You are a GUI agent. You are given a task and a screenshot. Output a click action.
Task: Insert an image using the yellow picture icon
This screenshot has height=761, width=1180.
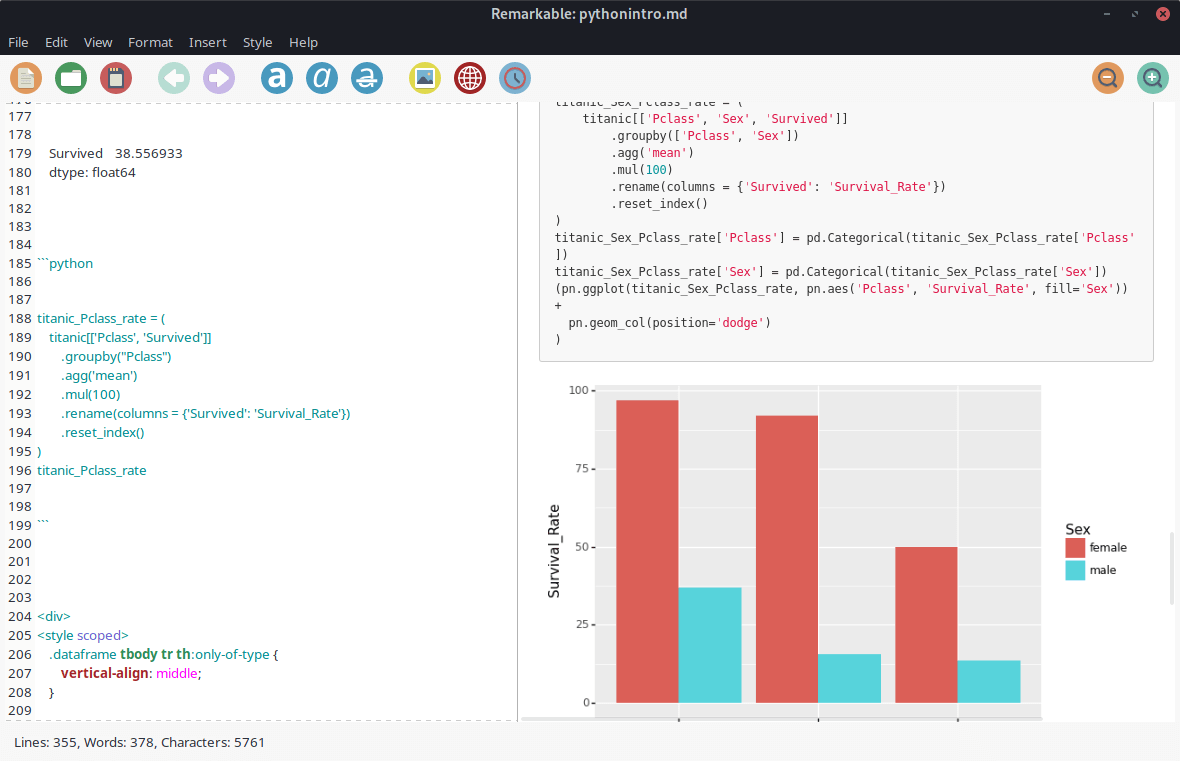point(425,78)
